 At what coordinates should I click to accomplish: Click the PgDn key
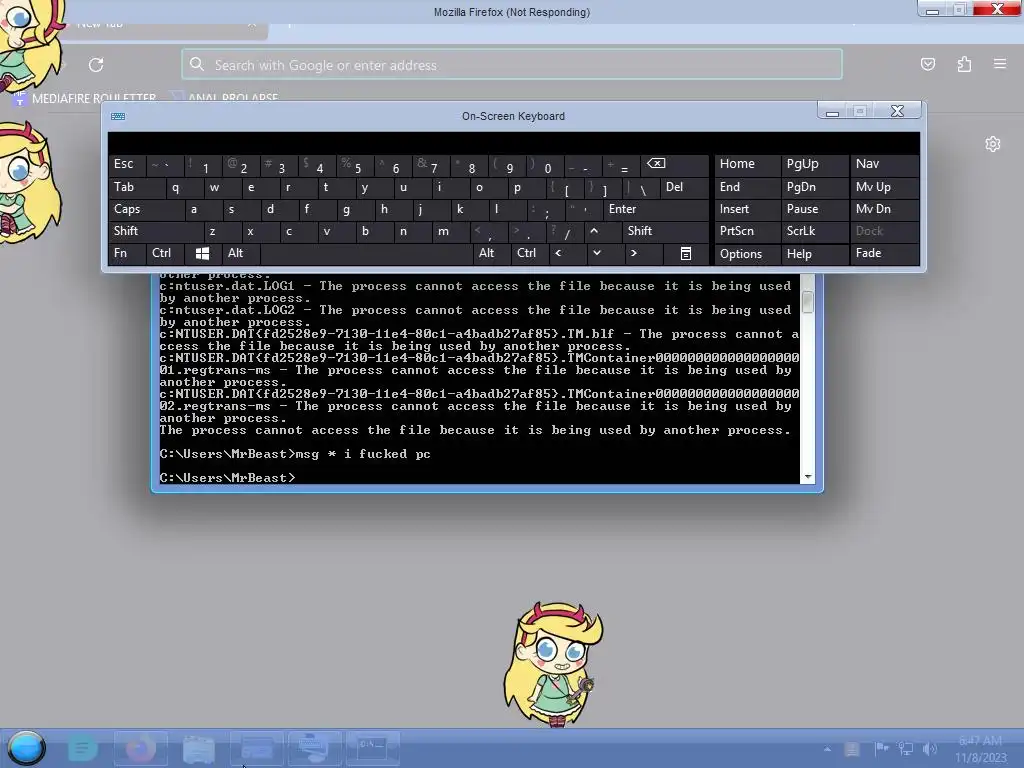[814, 187]
